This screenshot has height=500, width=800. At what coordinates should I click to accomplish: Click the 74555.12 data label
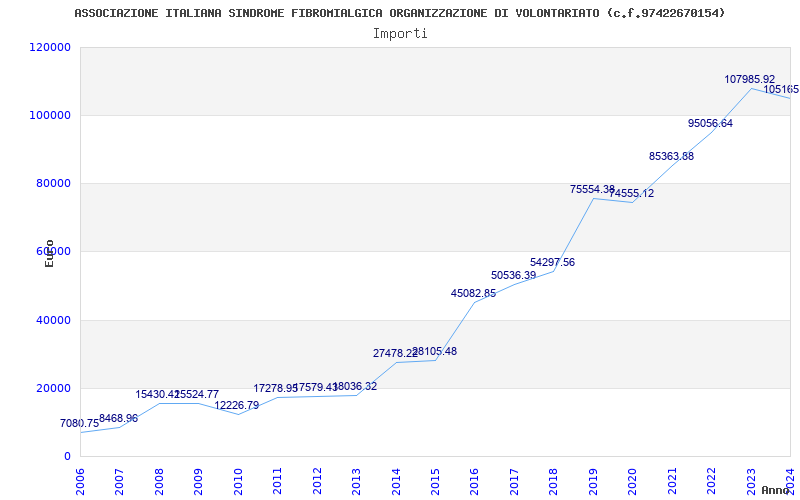[x=632, y=193]
